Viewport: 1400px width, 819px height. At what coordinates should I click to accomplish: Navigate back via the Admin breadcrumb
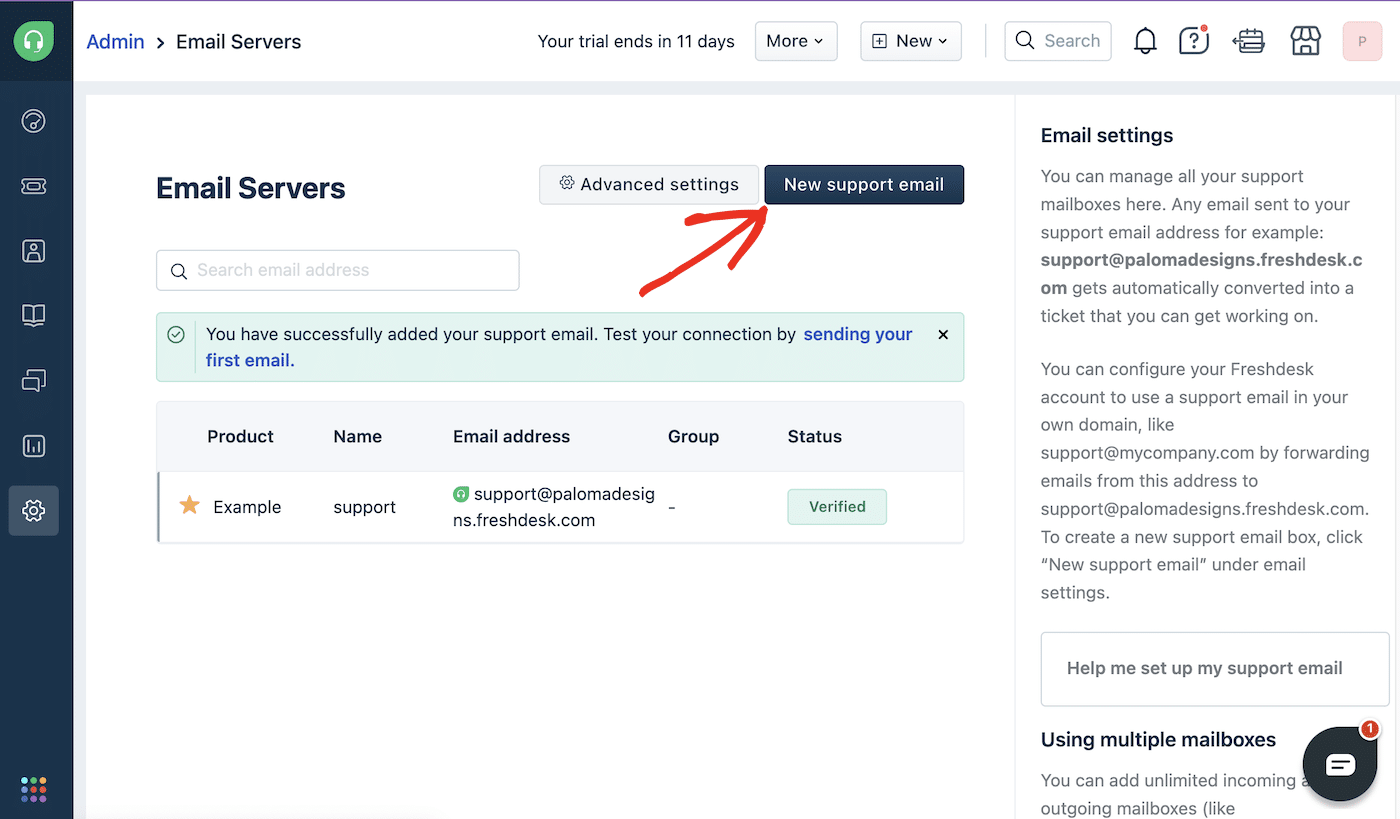coord(115,41)
